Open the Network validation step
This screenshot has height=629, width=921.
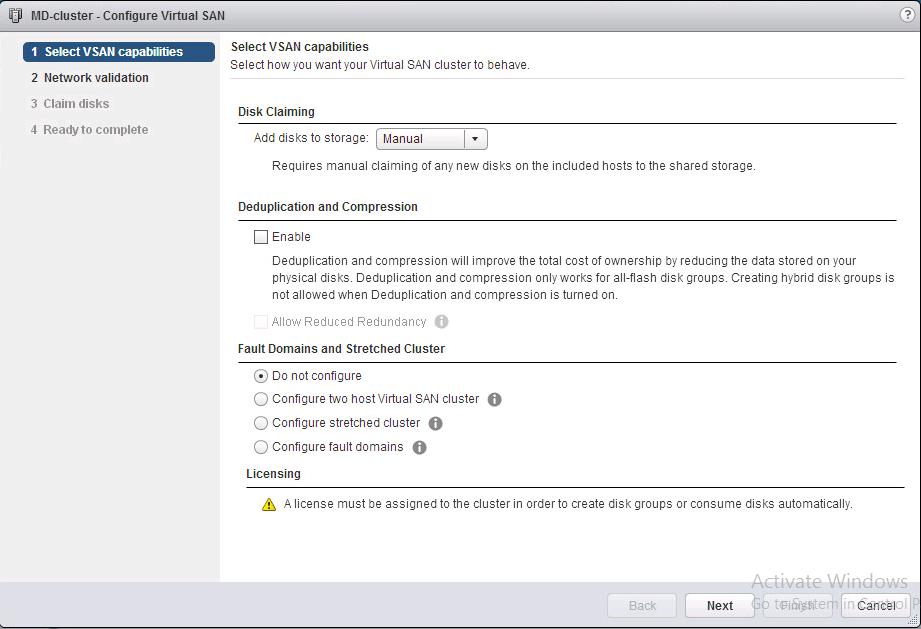pos(96,78)
